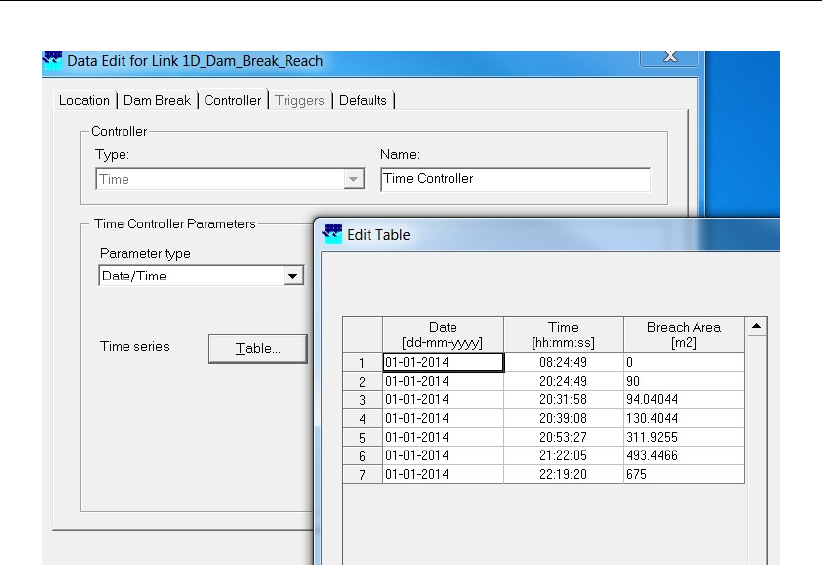Screen dimensions: 822x565
Task: Click the greyed Triggers tab
Action: pos(300,100)
